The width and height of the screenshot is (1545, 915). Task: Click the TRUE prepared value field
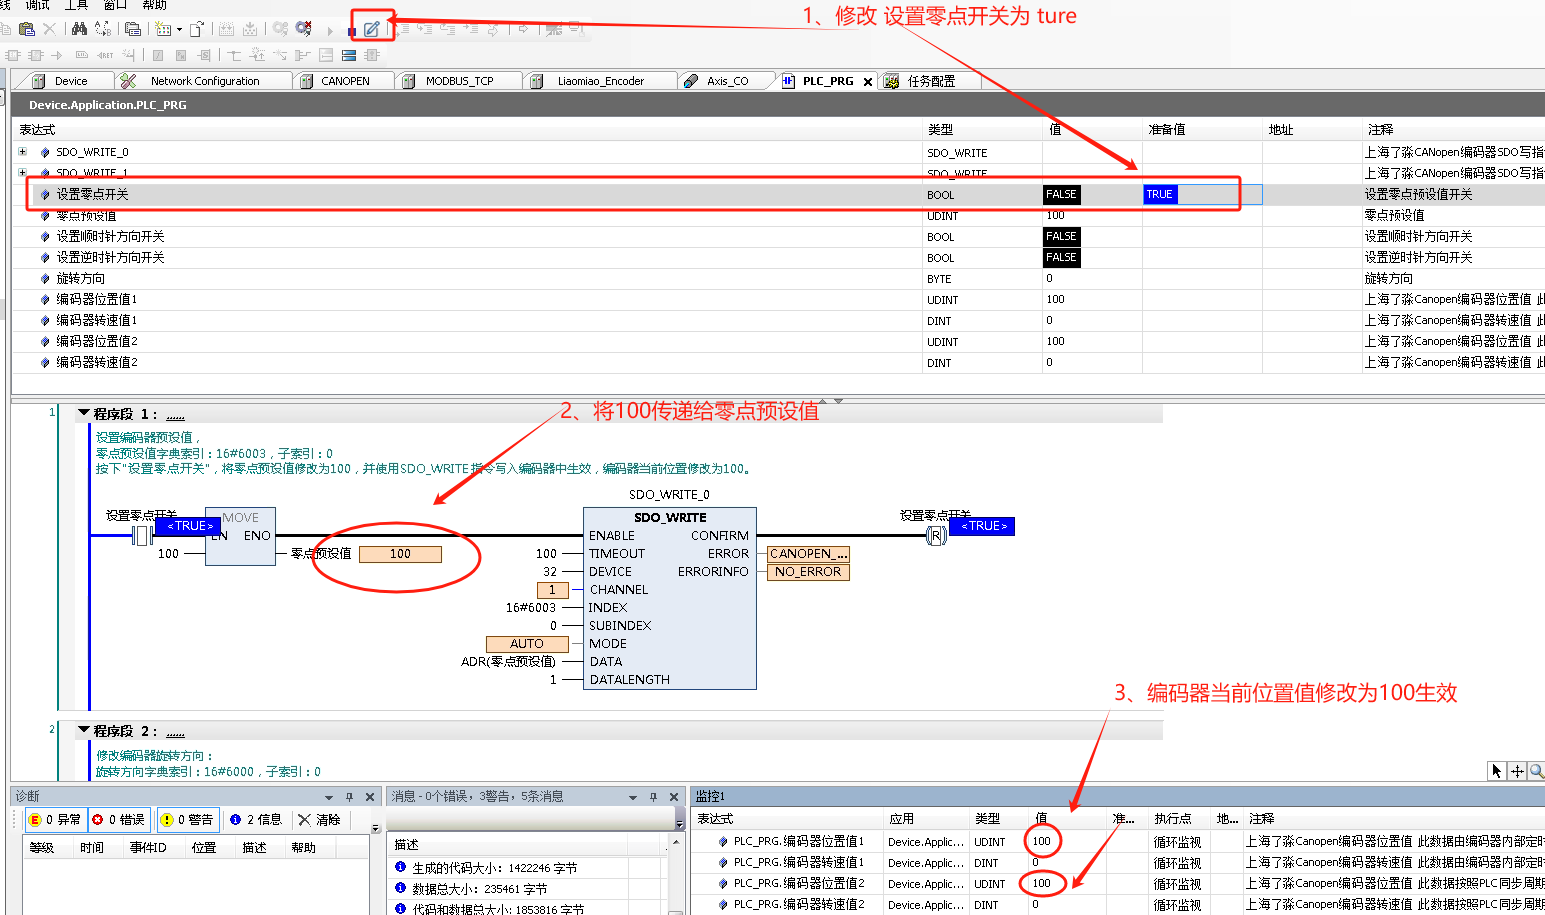click(1203, 195)
